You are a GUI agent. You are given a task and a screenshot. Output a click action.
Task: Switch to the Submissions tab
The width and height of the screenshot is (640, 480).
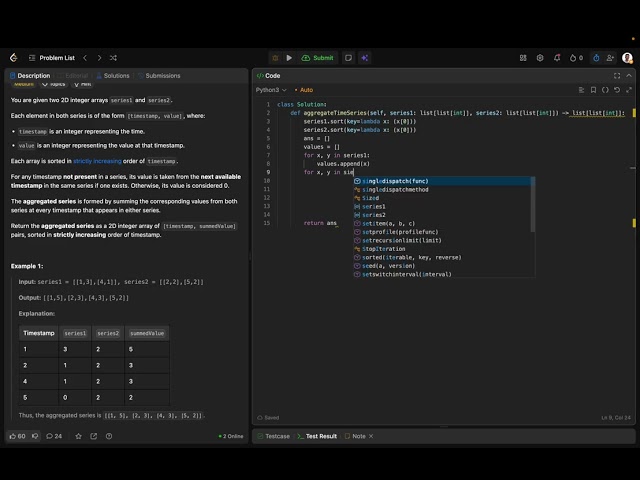[x=159, y=76]
